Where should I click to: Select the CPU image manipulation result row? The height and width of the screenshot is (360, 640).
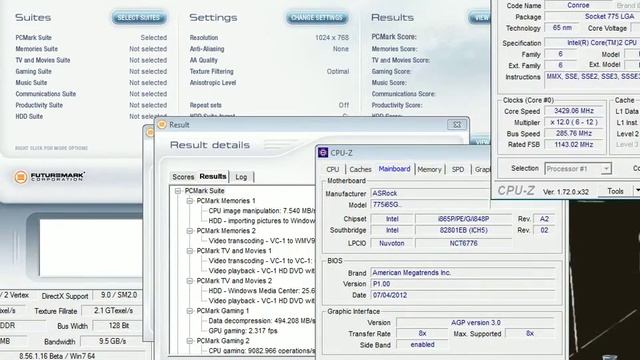[x=262, y=211]
